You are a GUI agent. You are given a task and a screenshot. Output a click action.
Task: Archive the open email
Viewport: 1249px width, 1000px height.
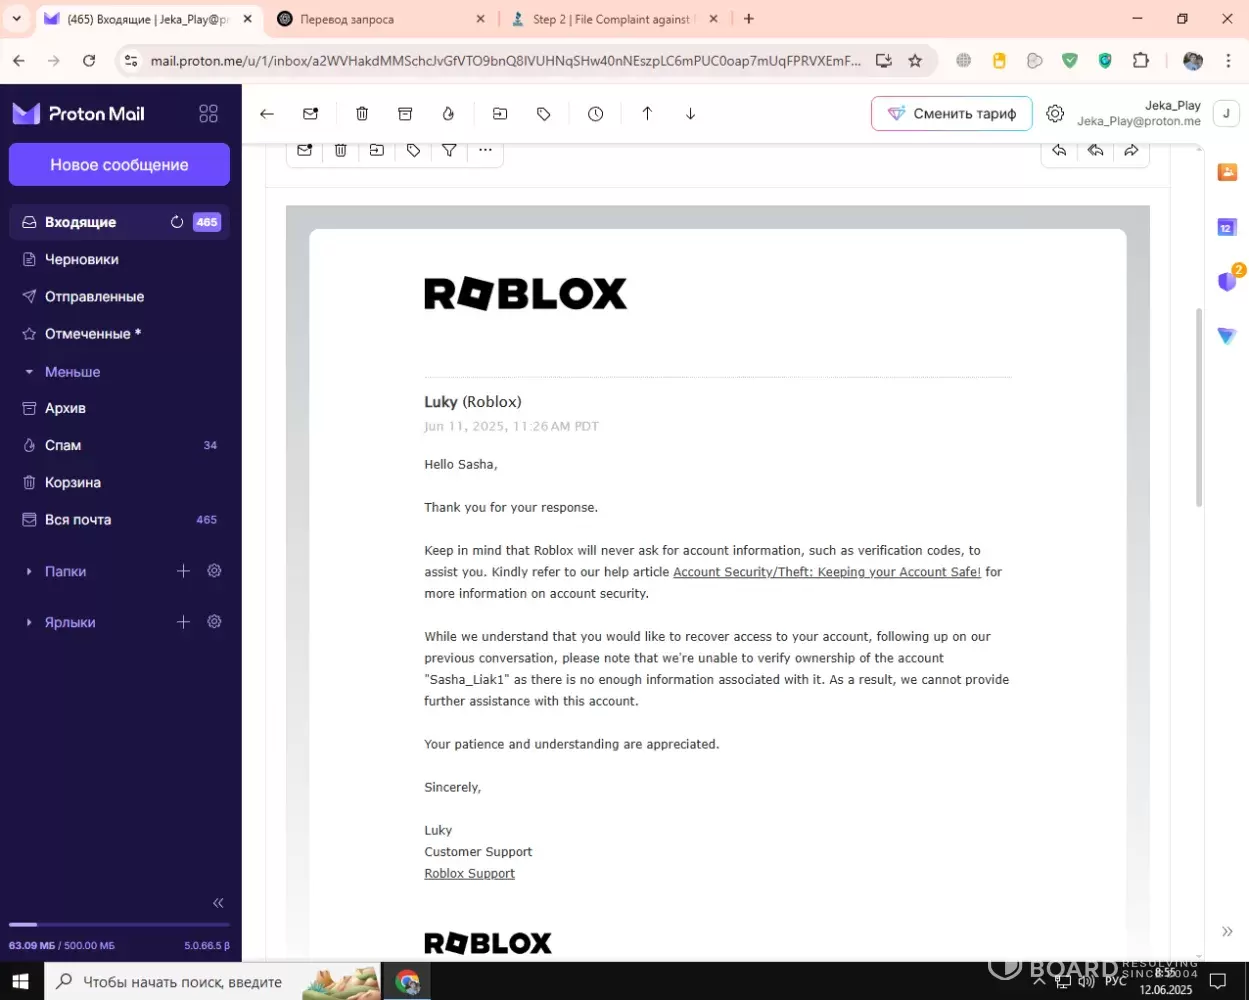[x=405, y=114]
